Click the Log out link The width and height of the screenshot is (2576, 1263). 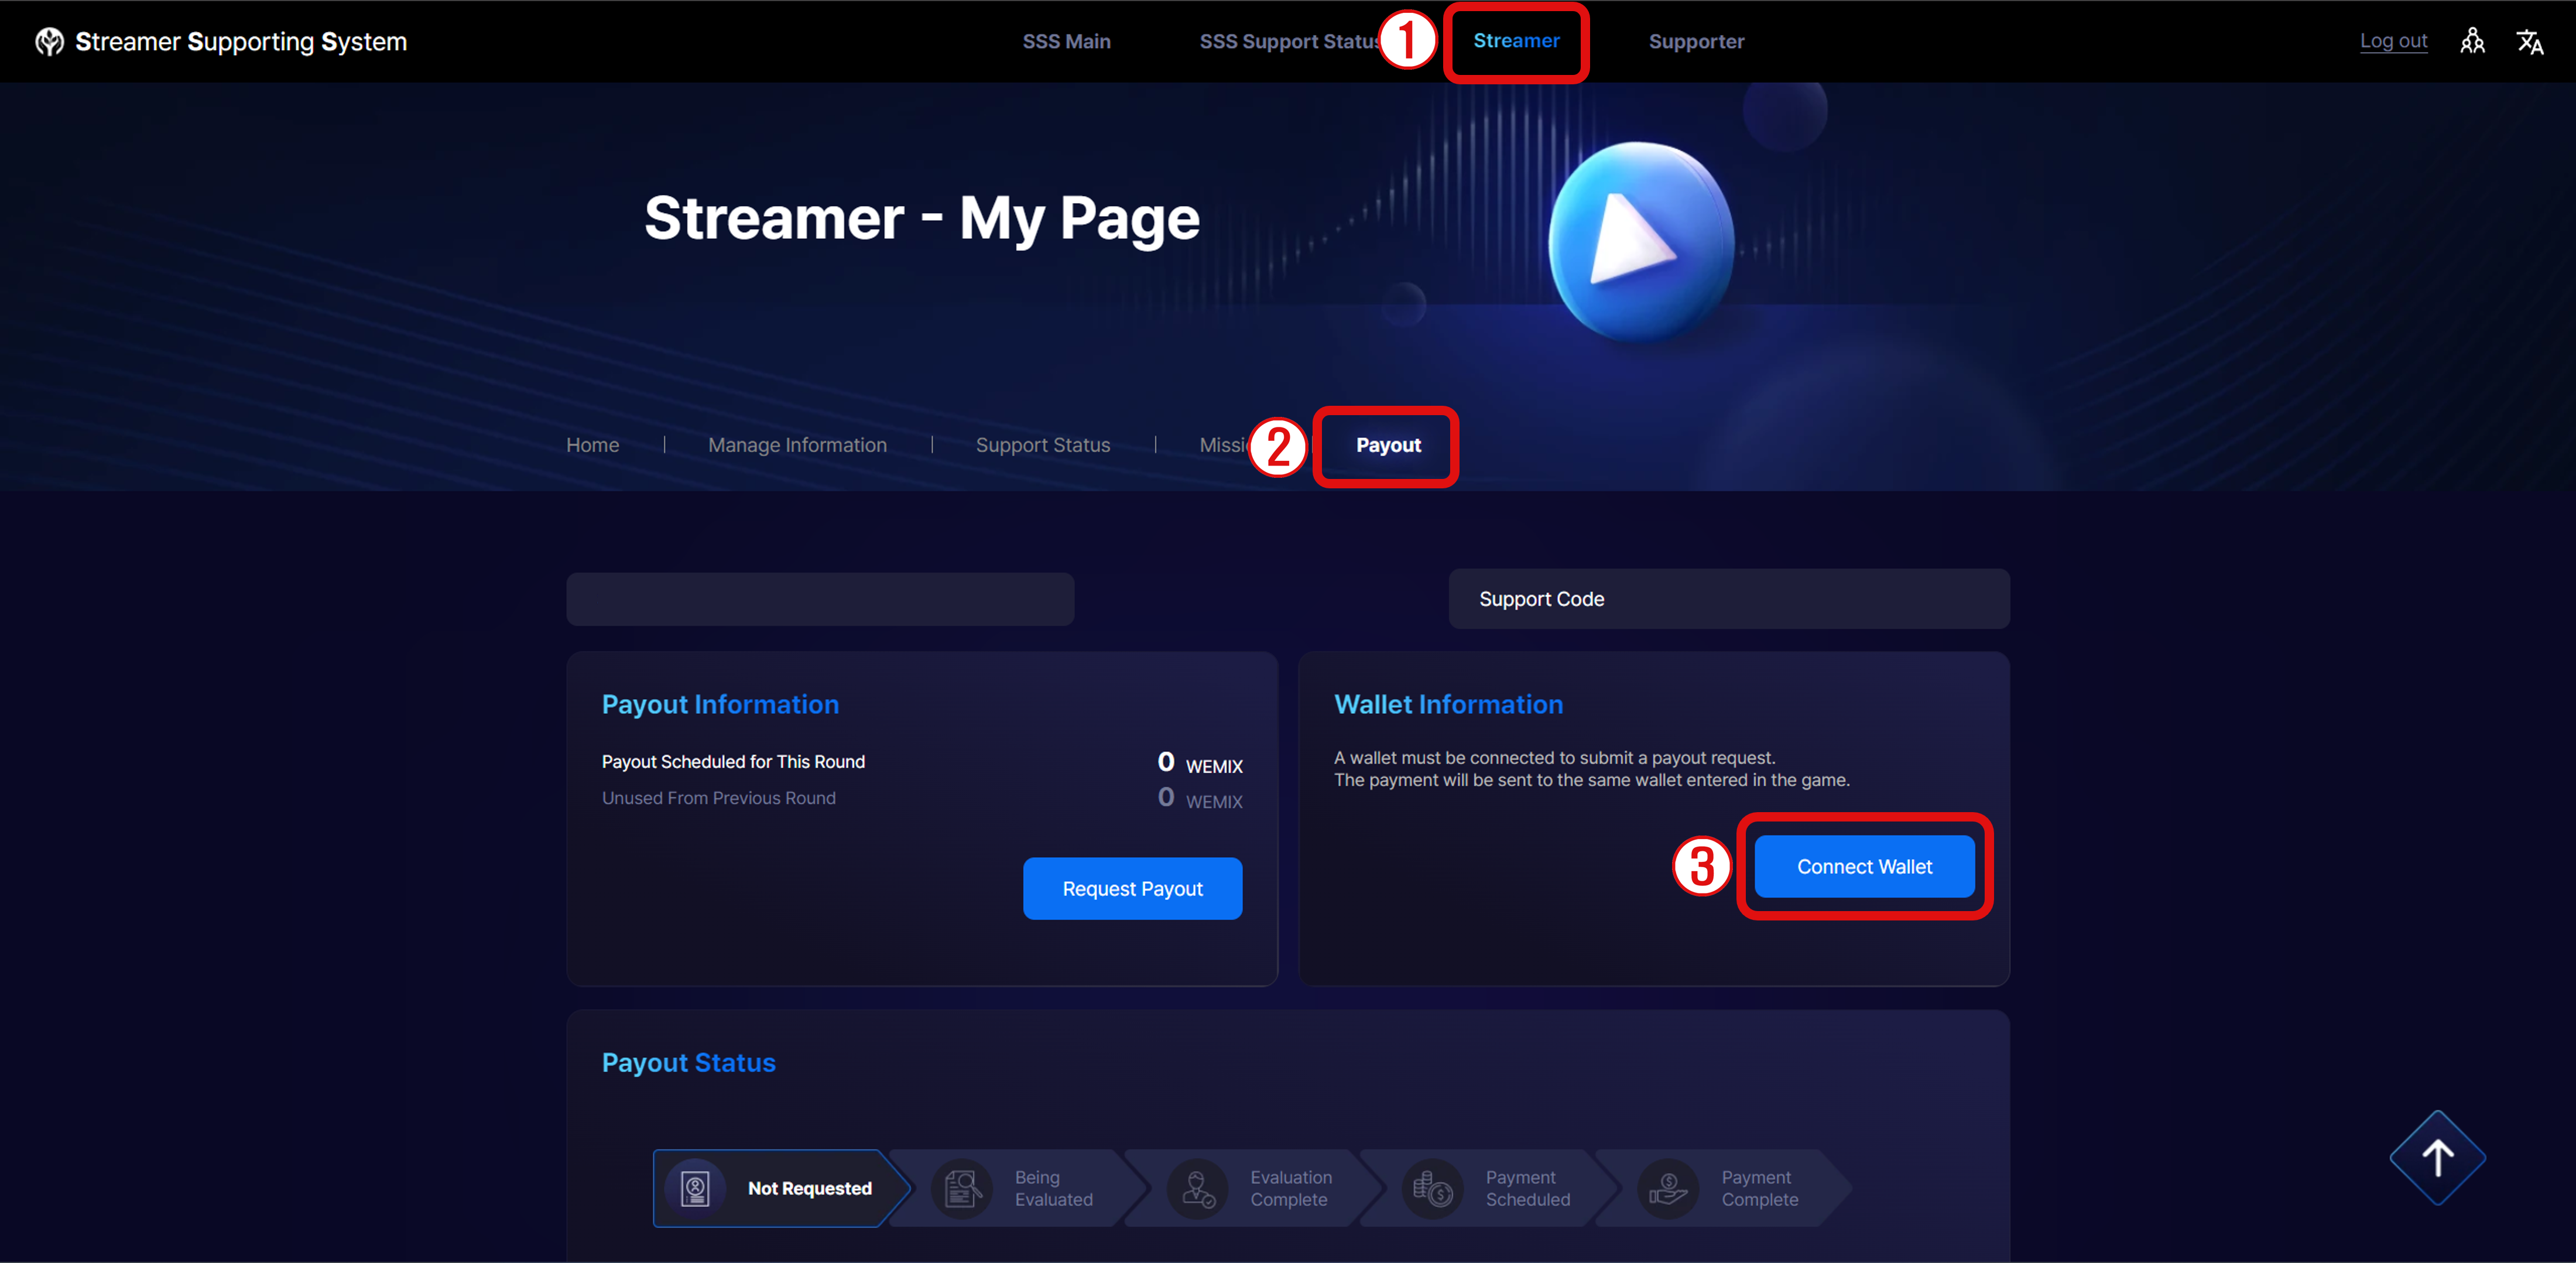[2393, 41]
